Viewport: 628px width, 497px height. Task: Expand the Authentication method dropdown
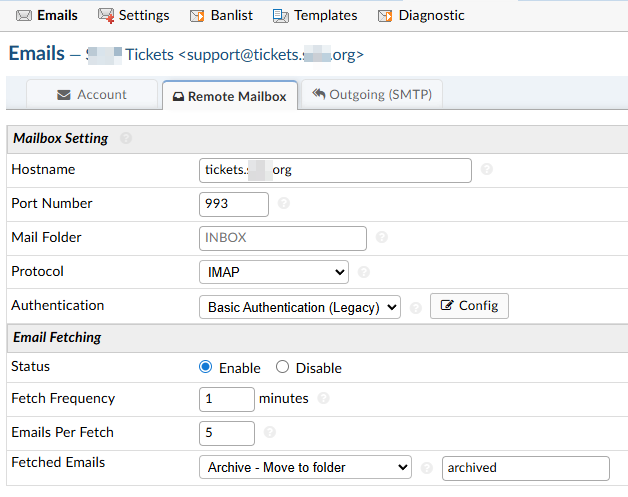(x=300, y=307)
